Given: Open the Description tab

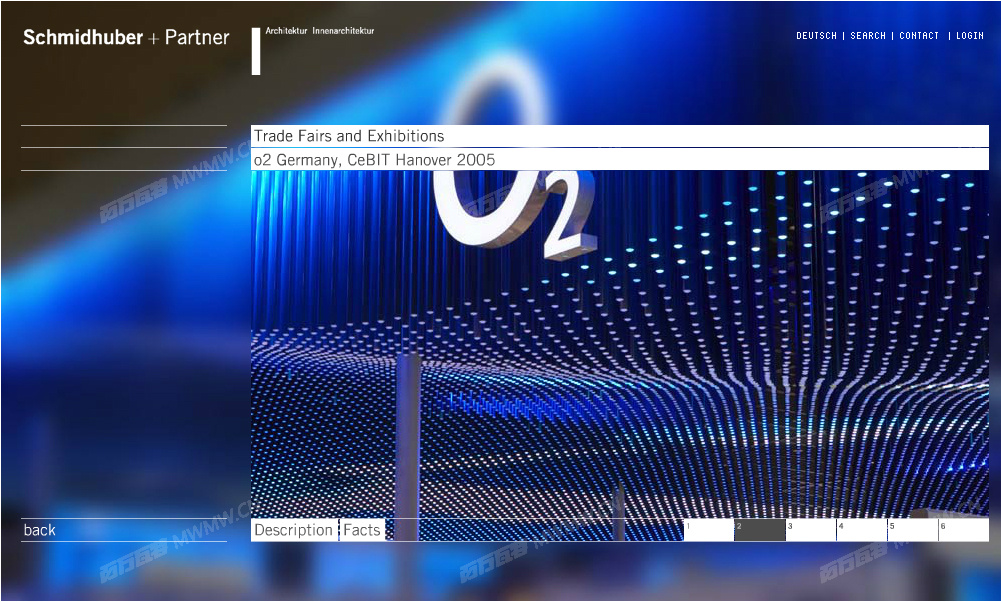Looking at the screenshot, I should pos(294,530).
